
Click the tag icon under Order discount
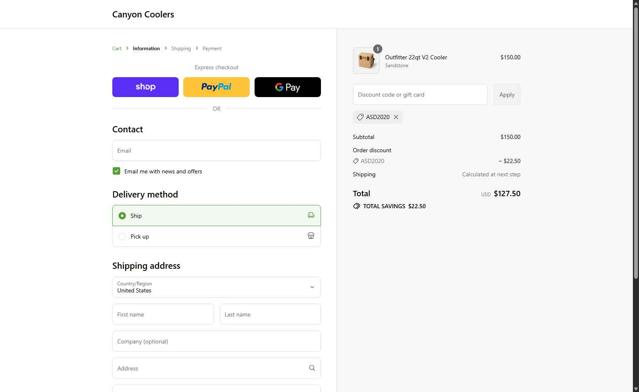(356, 161)
